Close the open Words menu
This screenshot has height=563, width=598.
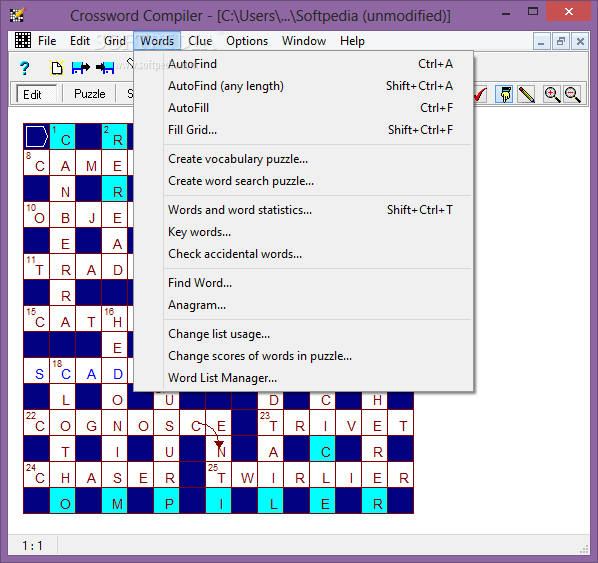tap(157, 41)
